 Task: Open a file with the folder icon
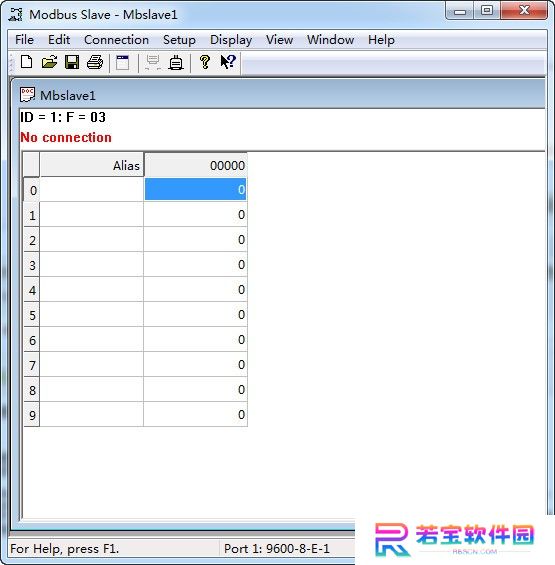click(49, 62)
